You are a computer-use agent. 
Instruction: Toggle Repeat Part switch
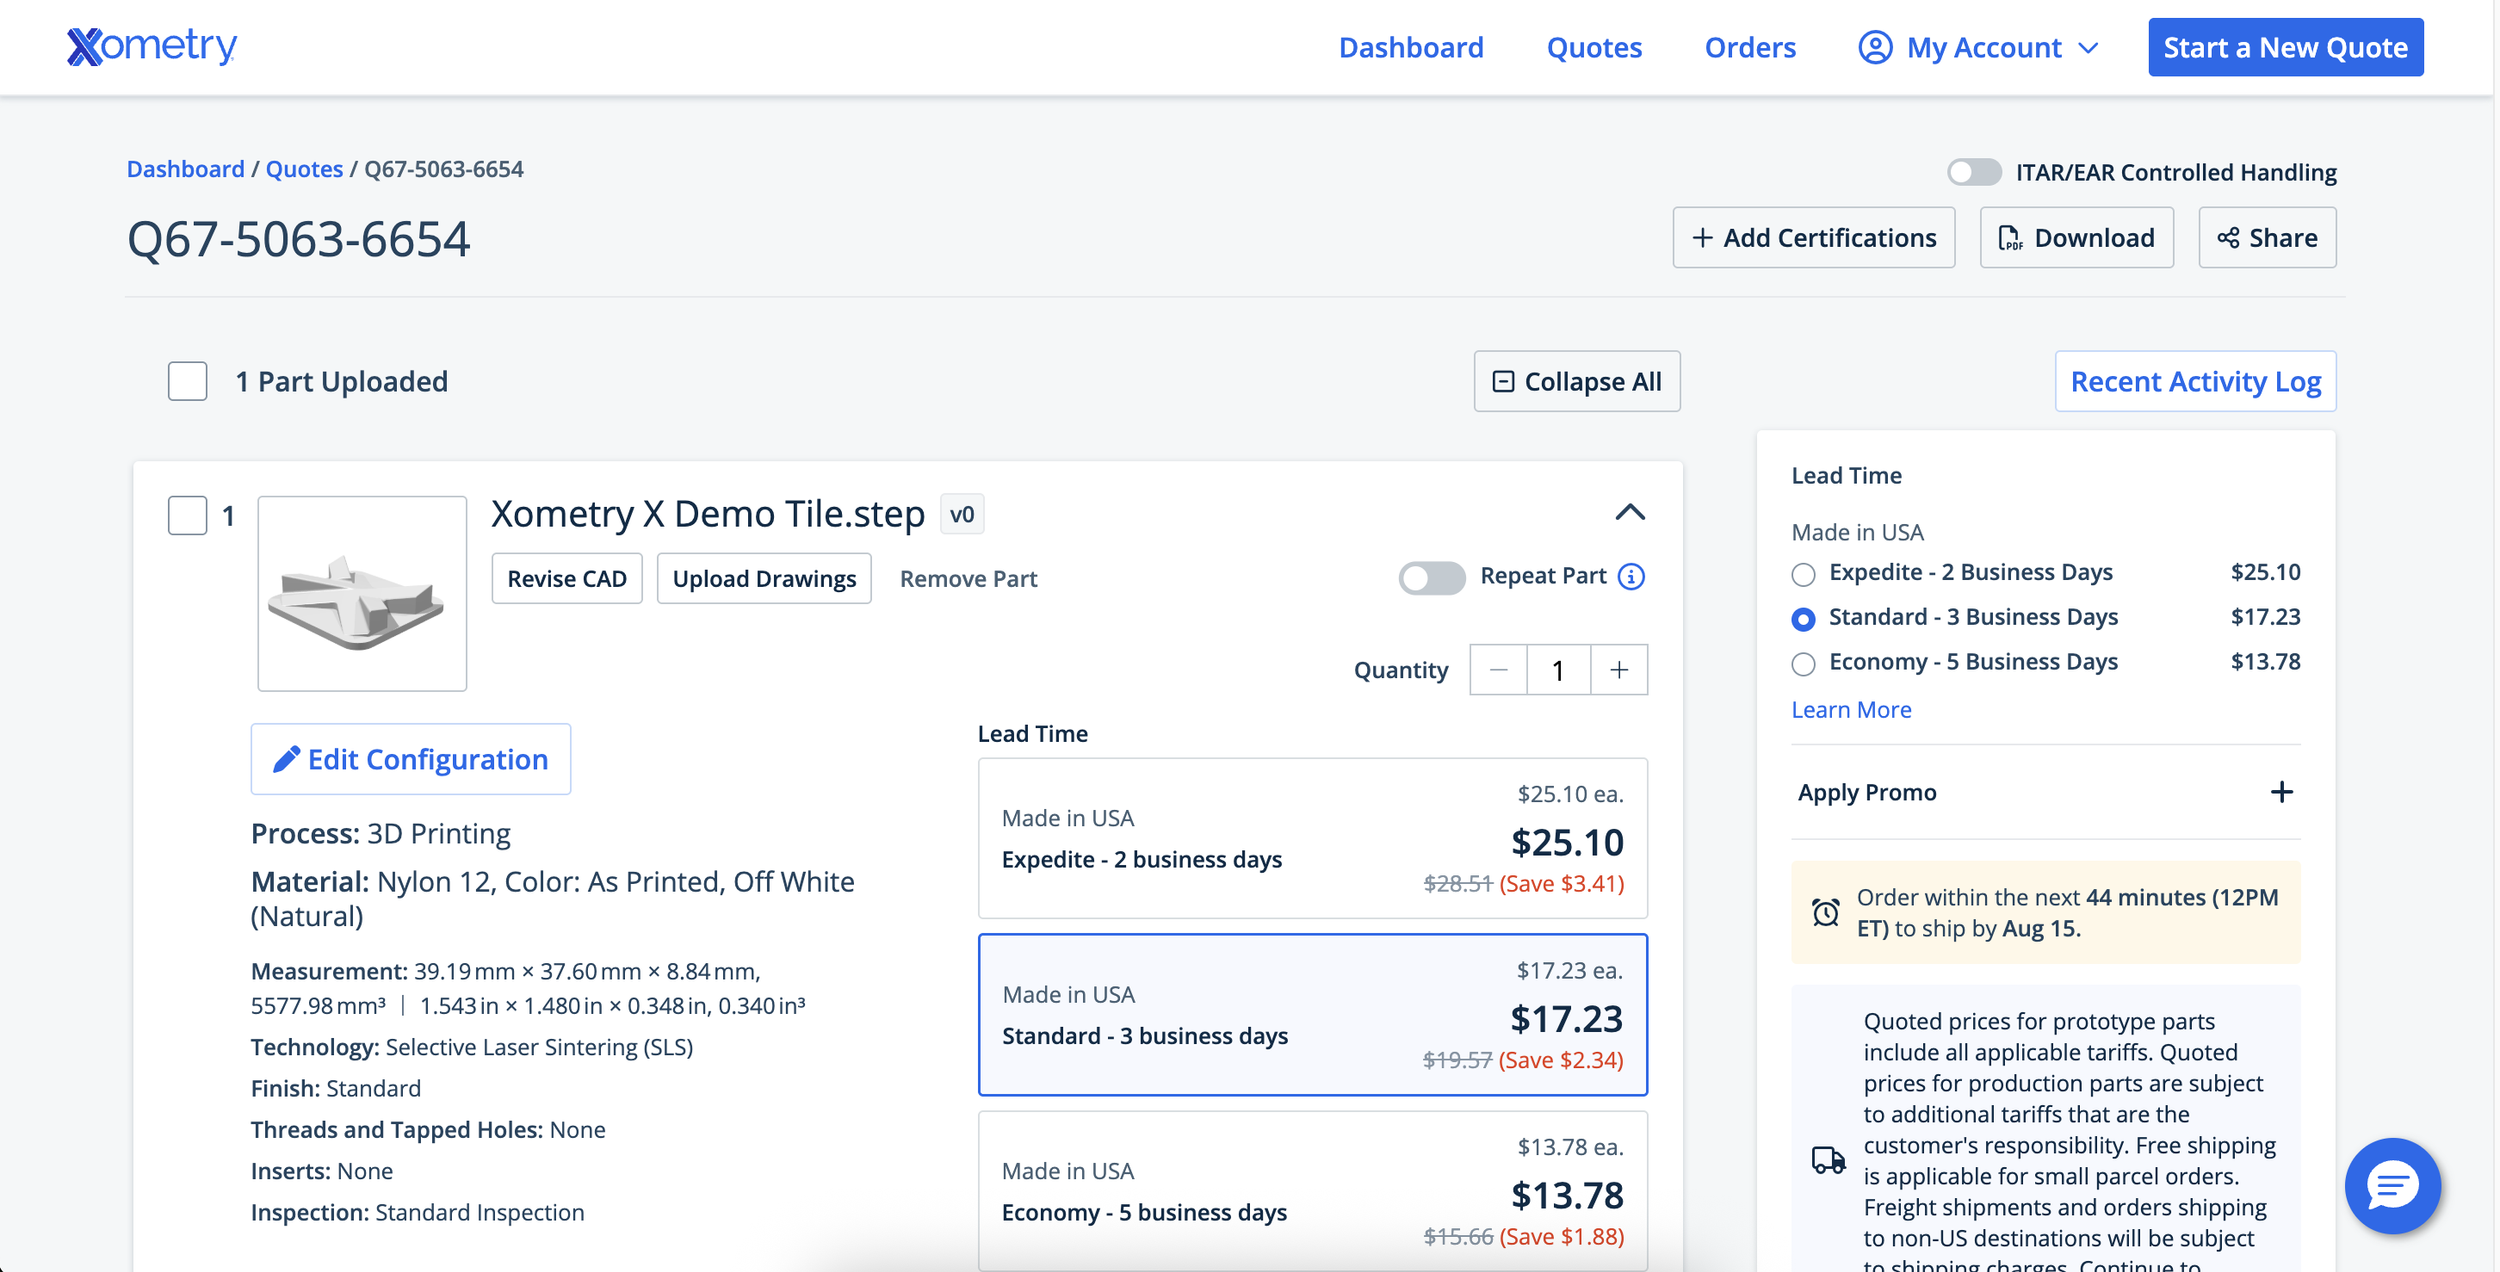(x=1431, y=577)
